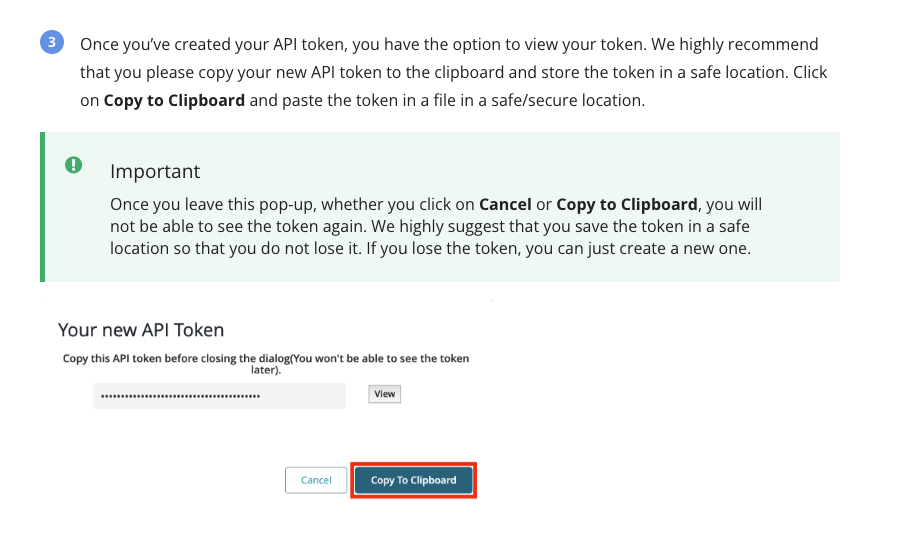Screen dimensions: 909x535
Task: Click the blue step 3 number badge
Action: click(x=52, y=42)
